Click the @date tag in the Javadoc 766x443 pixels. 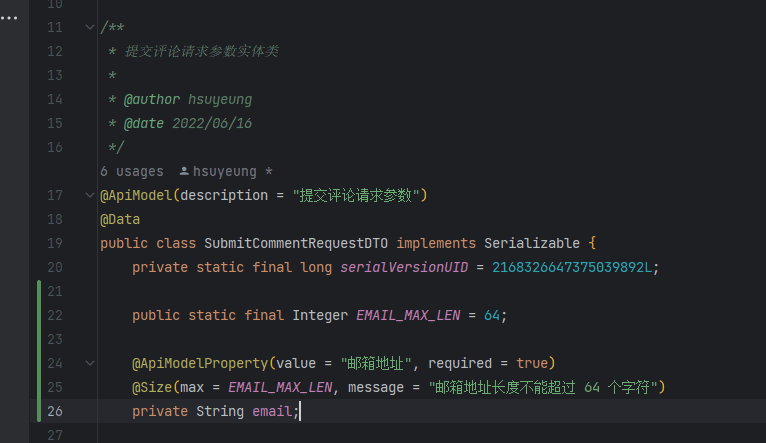pyautogui.click(x=143, y=123)
